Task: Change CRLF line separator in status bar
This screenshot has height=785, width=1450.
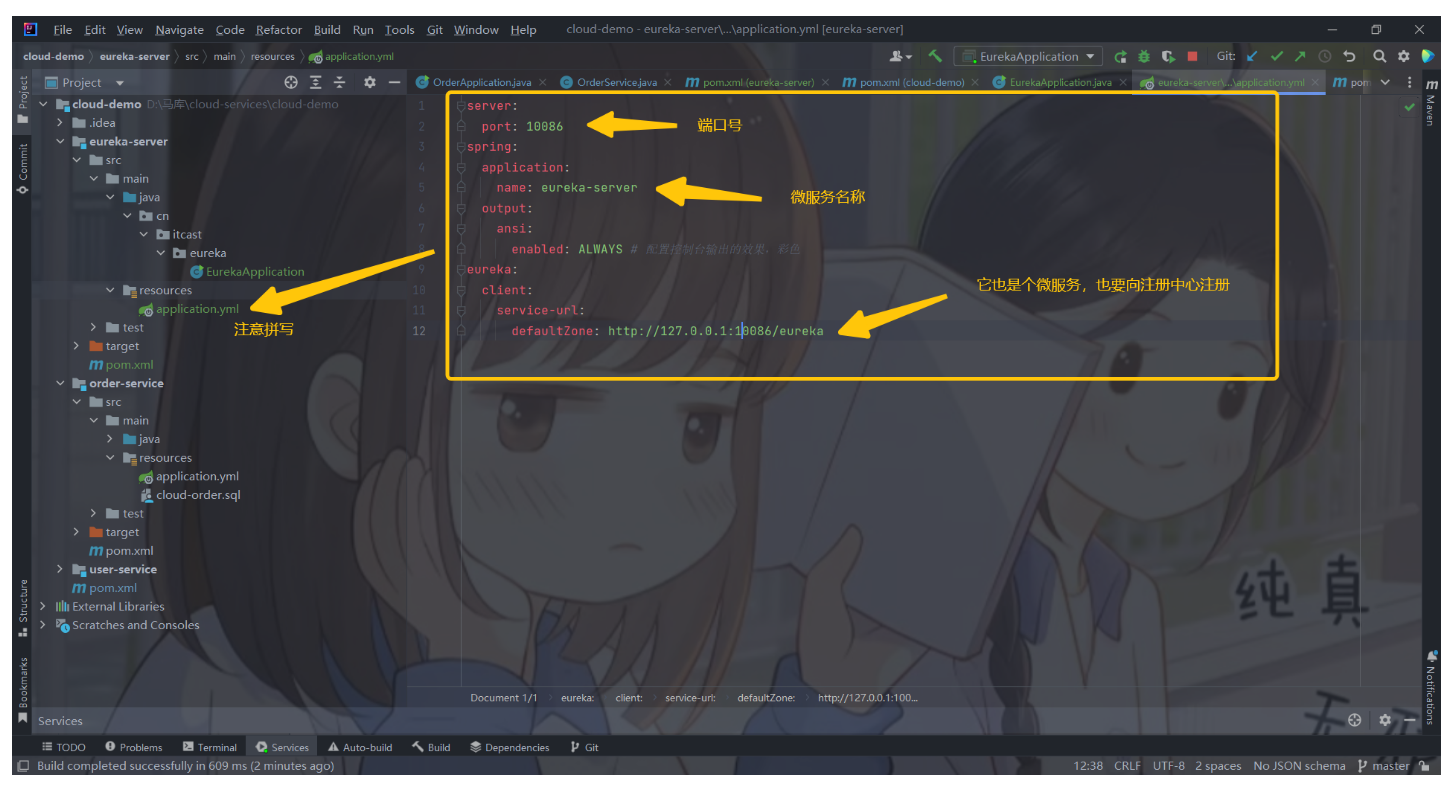Action: coord(1127,766)
